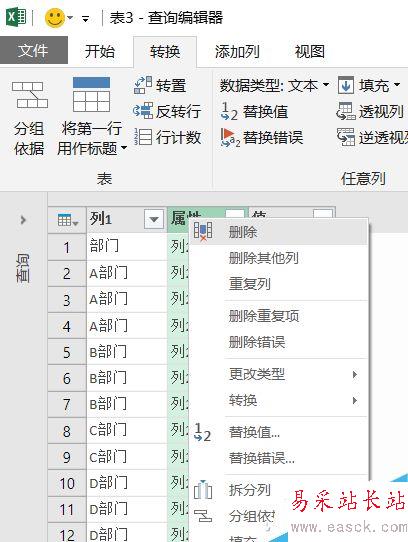Viewport: 408px width, 542px height.
Task: Click cell D部门 in row 11
Action: click(x=127, y=510)
